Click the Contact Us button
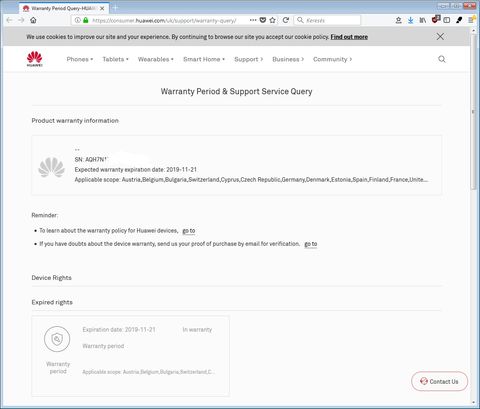Image resolution: width=480 pixels, height=409 pixels. point(439,381)
